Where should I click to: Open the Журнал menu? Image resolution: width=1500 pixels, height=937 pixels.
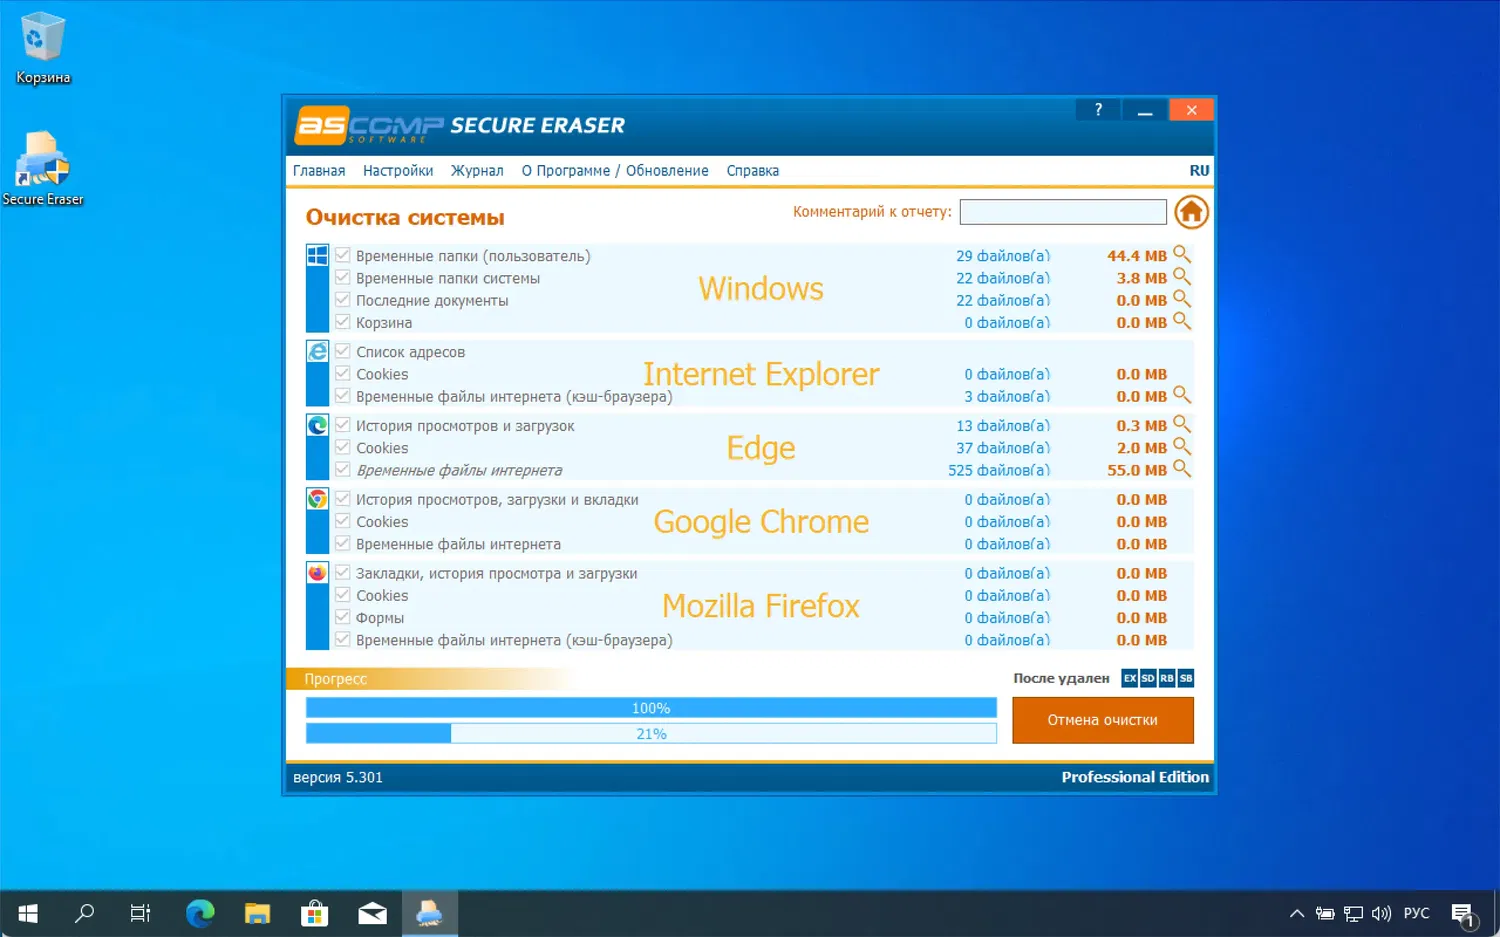pos(477,170)
